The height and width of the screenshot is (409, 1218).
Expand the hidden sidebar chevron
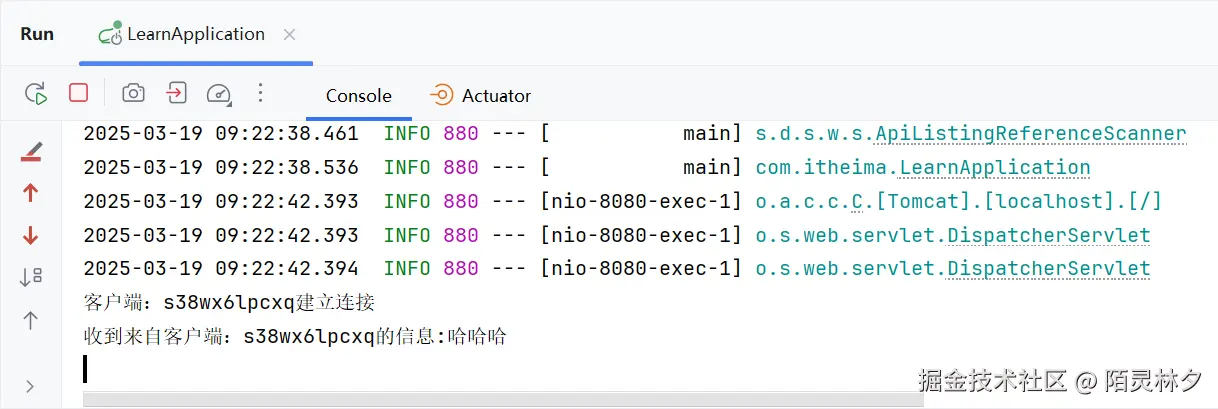(30, 386)
